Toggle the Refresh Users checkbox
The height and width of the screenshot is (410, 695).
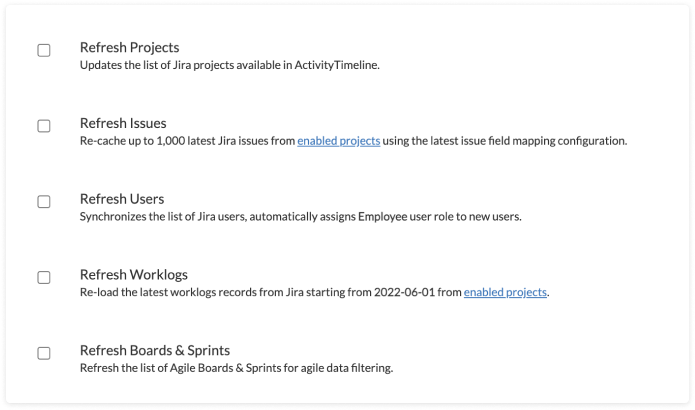44,201
